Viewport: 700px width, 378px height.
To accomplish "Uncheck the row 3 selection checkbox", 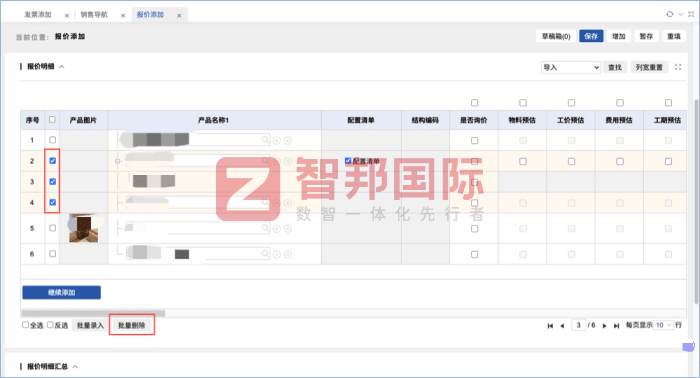I will pyautogui.click(x=52, y=182).
